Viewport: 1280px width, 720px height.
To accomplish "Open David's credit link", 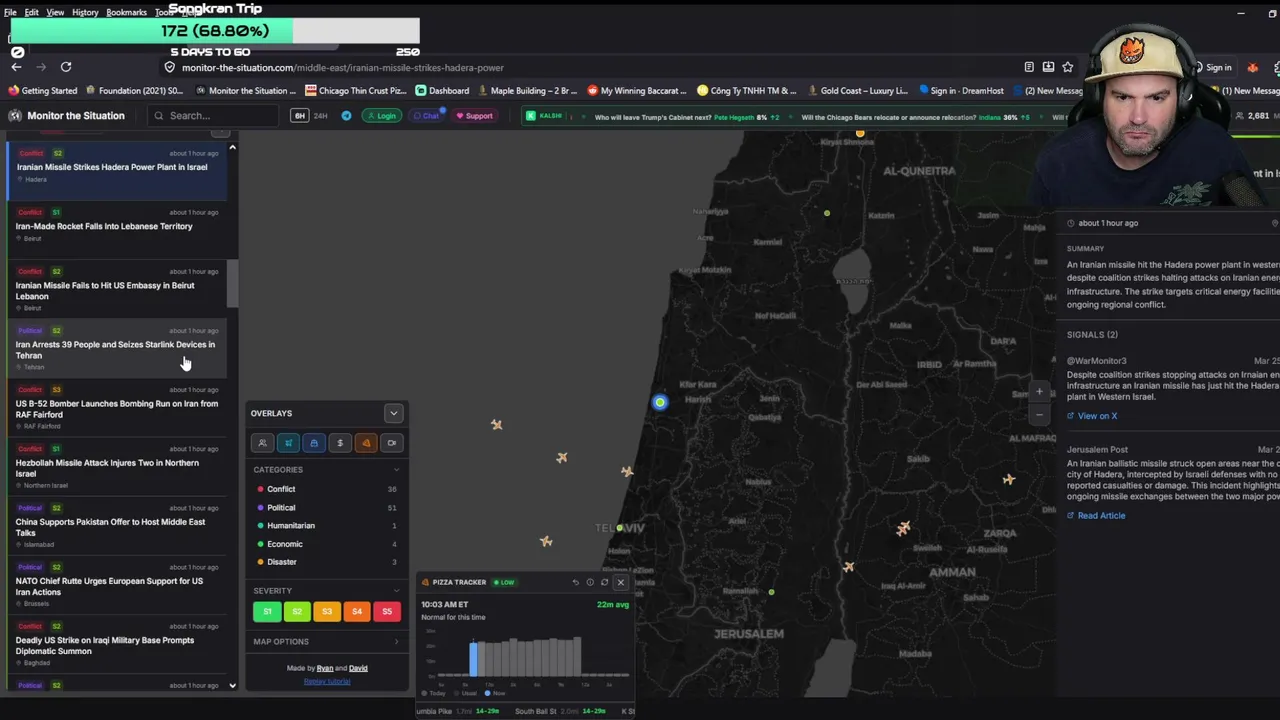I will (358, 668).
